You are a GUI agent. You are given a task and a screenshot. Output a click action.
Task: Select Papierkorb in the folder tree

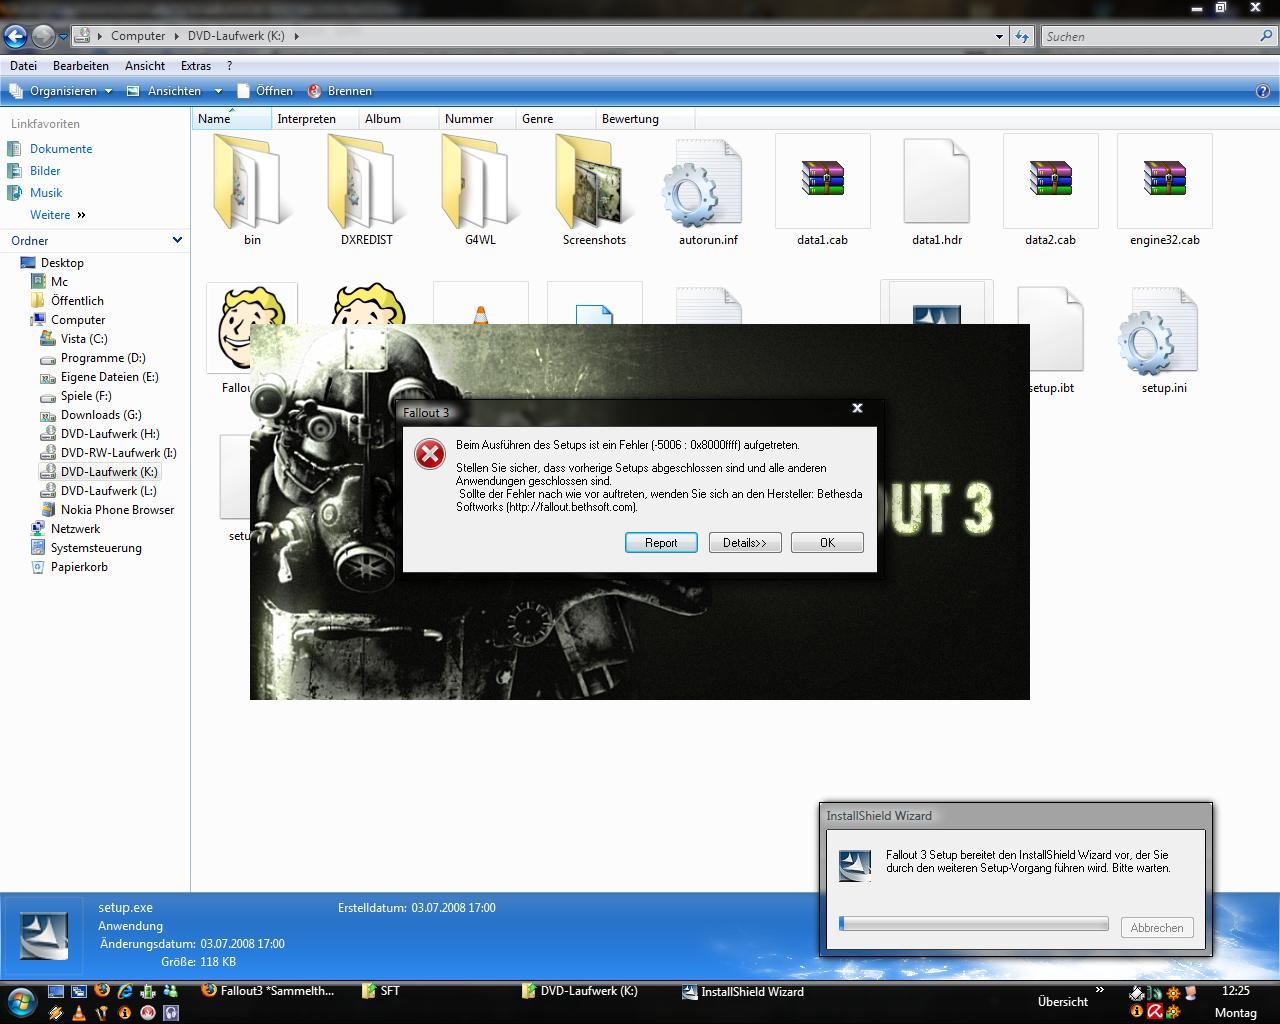(79, 567)
